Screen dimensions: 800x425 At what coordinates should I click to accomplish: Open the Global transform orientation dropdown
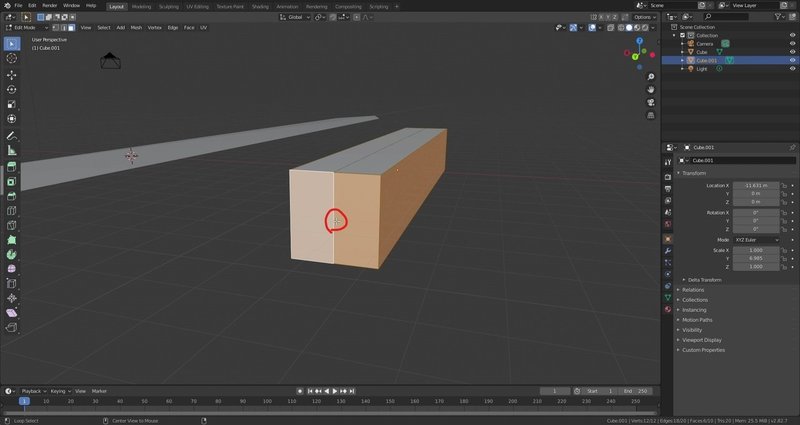(295, 17)
